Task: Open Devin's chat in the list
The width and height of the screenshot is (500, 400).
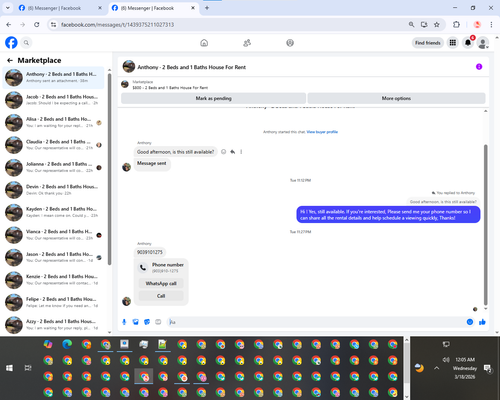Action: [x=53, y=190]
